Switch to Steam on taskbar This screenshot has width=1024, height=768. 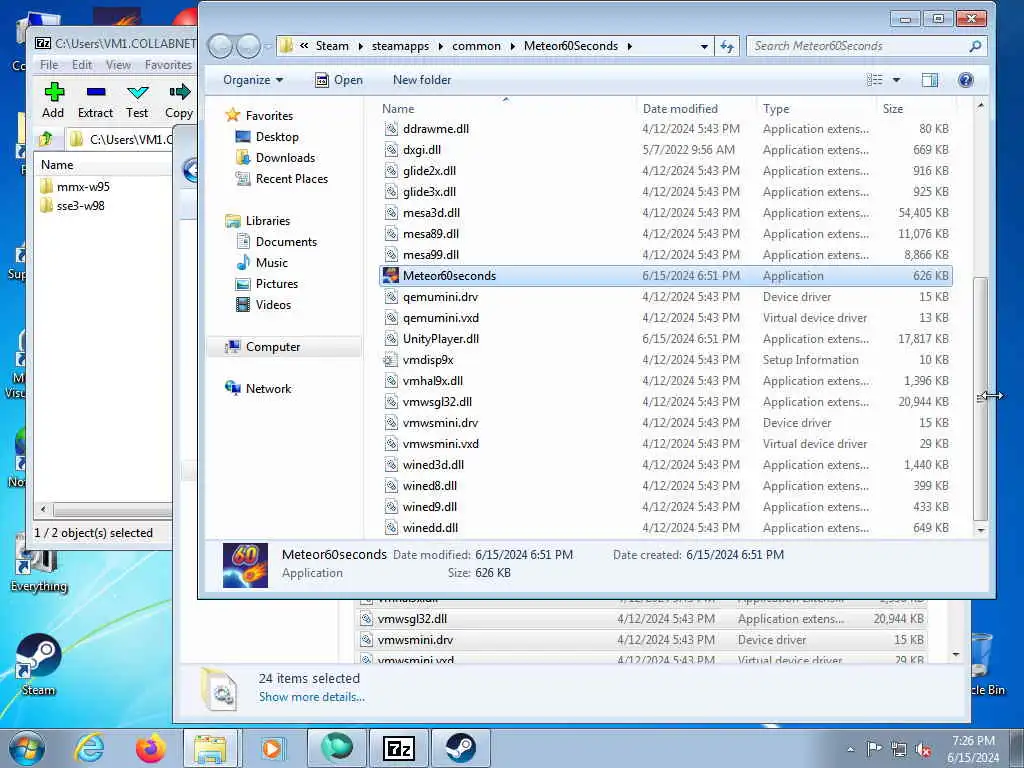(460, 748)
